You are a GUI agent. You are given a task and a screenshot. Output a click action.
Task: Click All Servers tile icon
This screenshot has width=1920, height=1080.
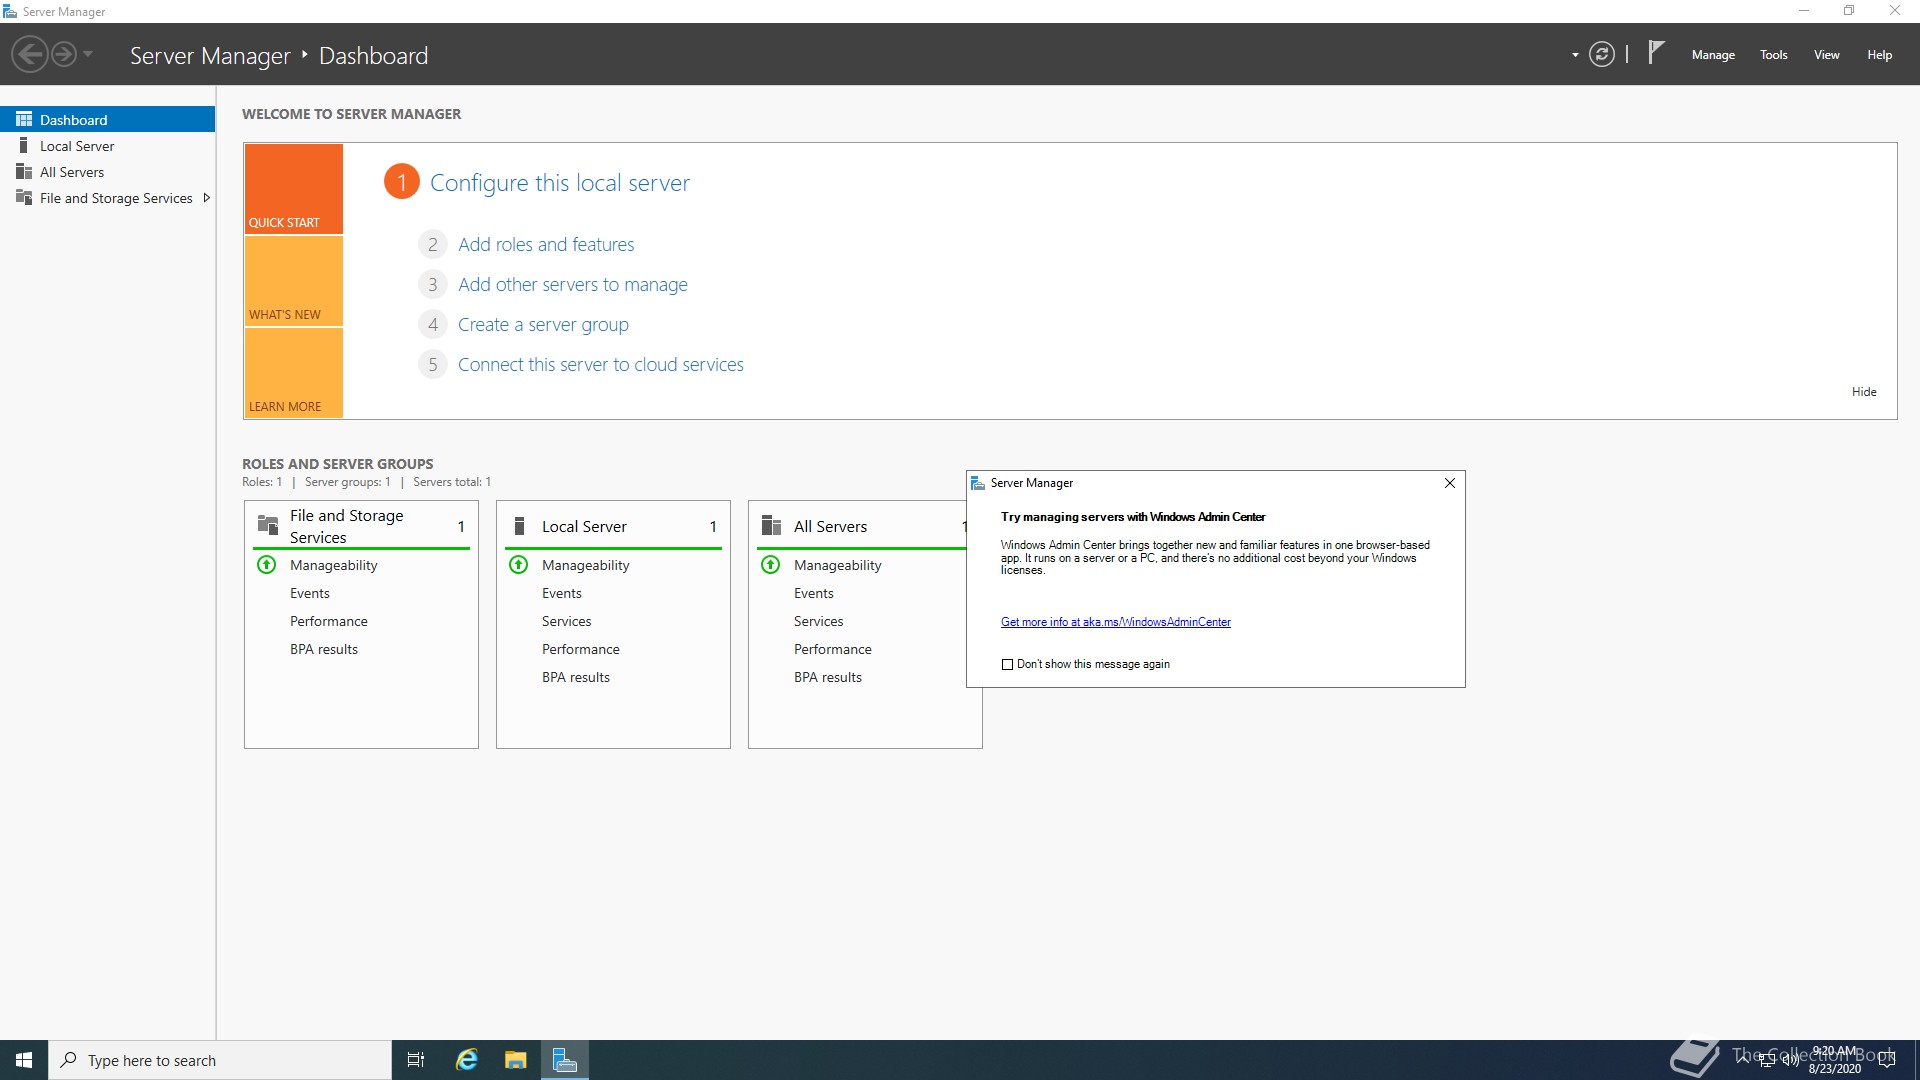click(x=771, y=525)
